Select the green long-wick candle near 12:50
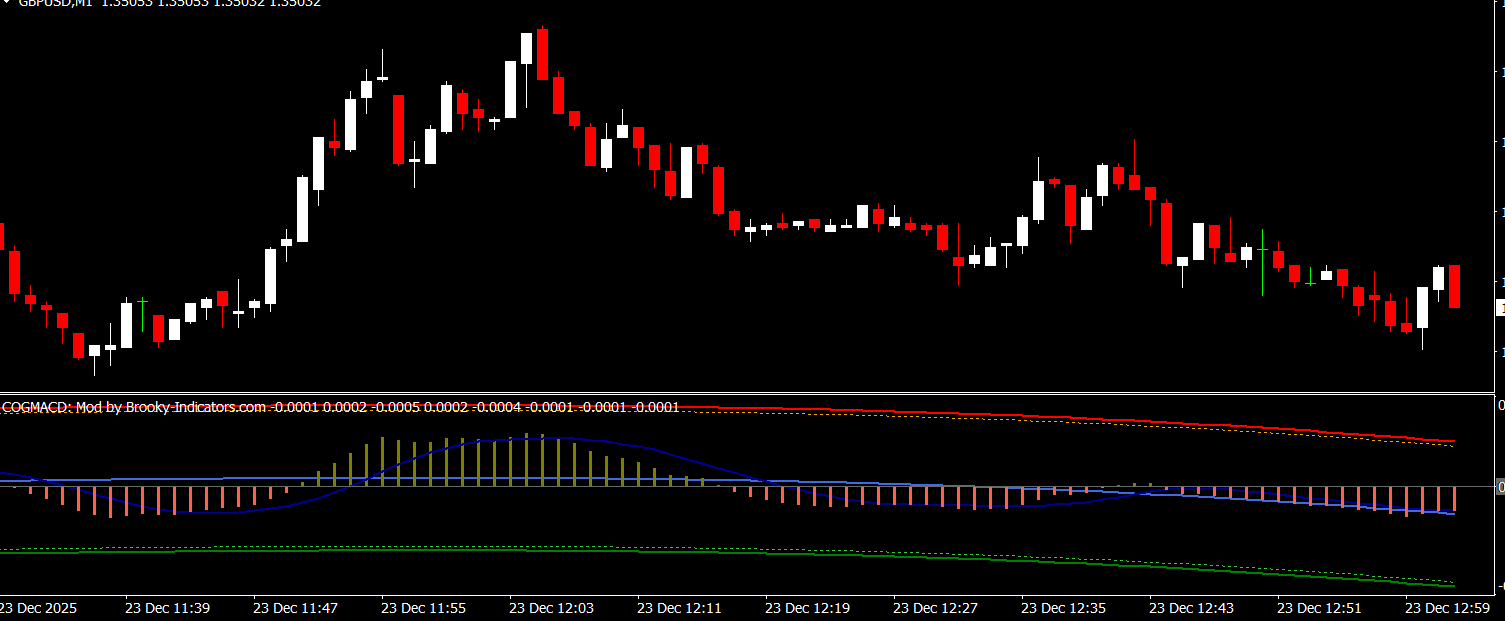The height and width of the screenshot is (621, 1505). (1262, 262)
